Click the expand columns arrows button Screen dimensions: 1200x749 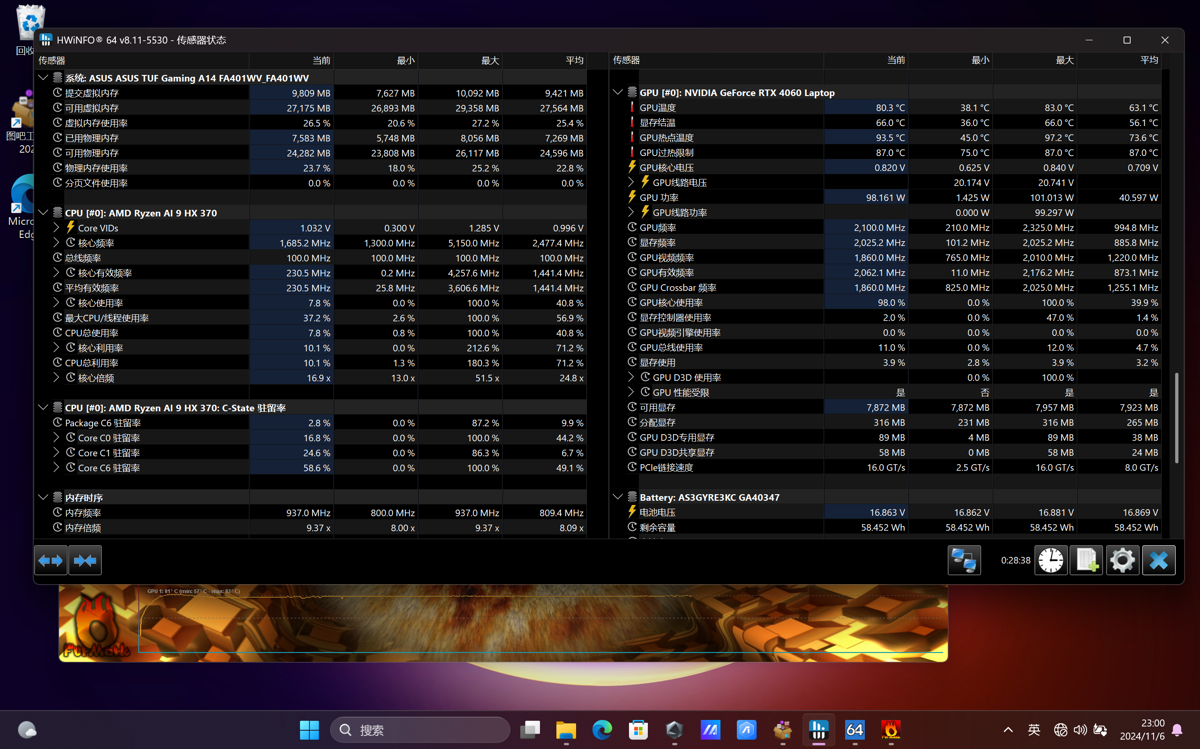coord(51,561)
